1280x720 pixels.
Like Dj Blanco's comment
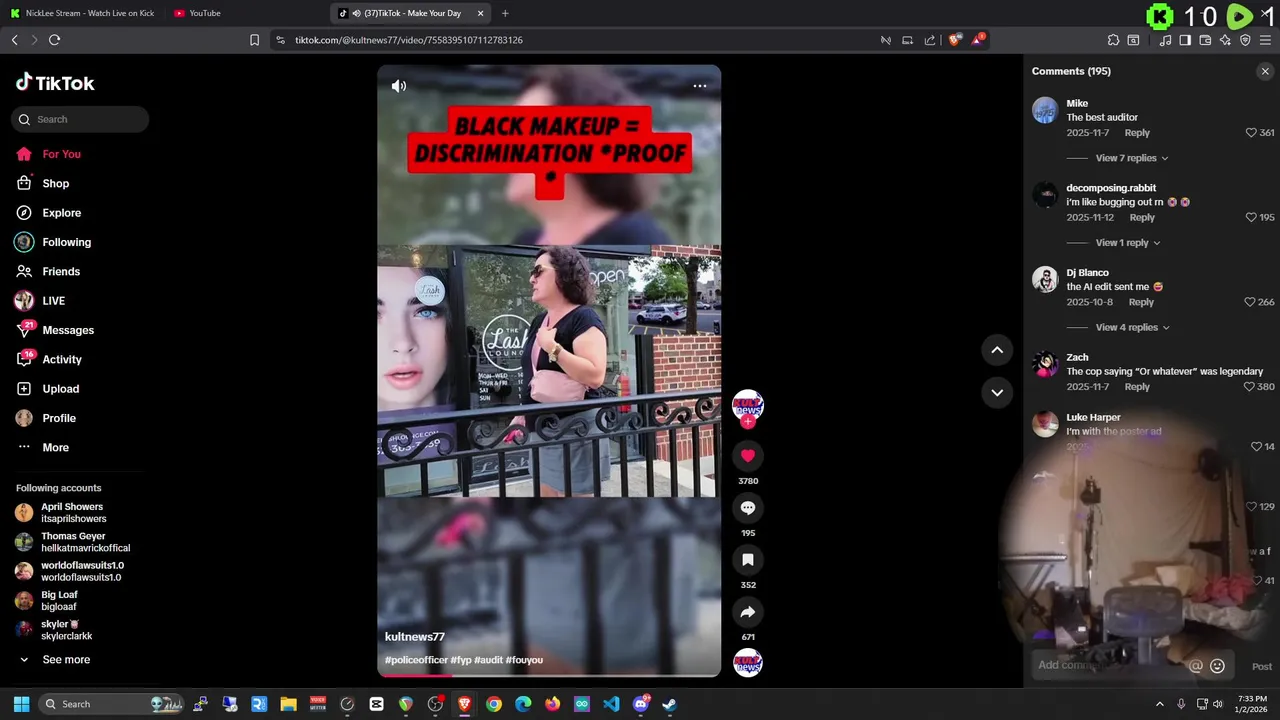[1250, 302]
